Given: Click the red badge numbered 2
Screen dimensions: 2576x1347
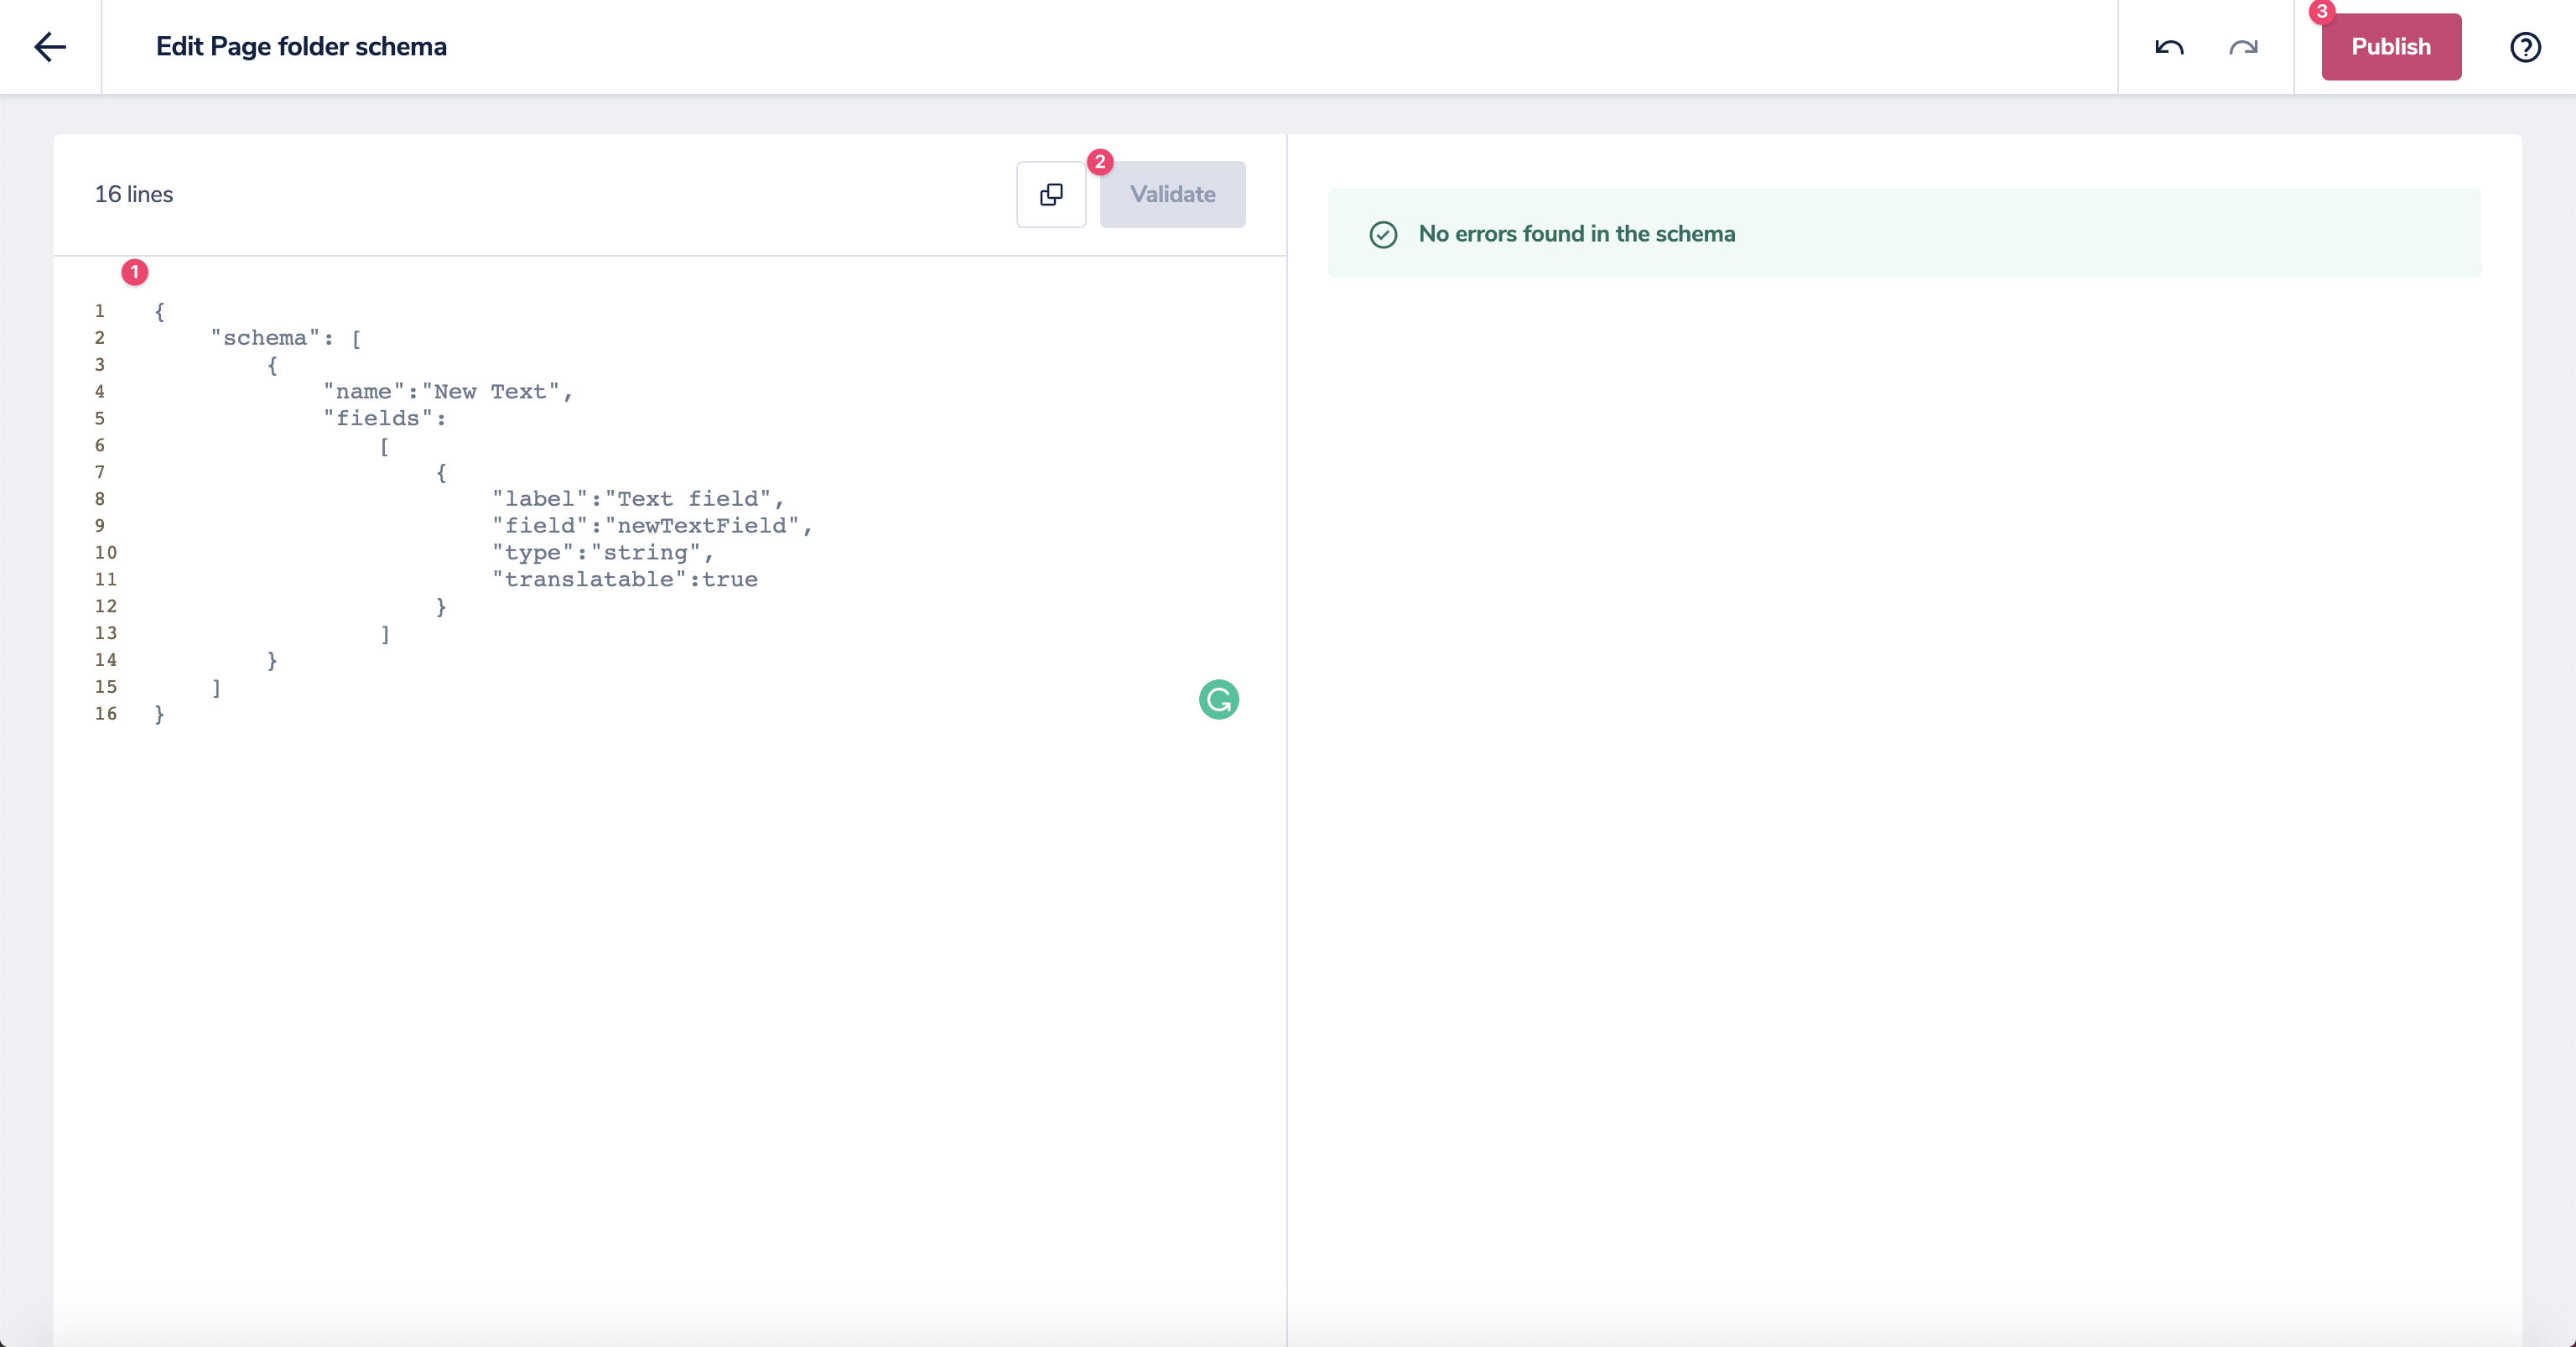Looking at the screenshot, I should (1100, 162).
